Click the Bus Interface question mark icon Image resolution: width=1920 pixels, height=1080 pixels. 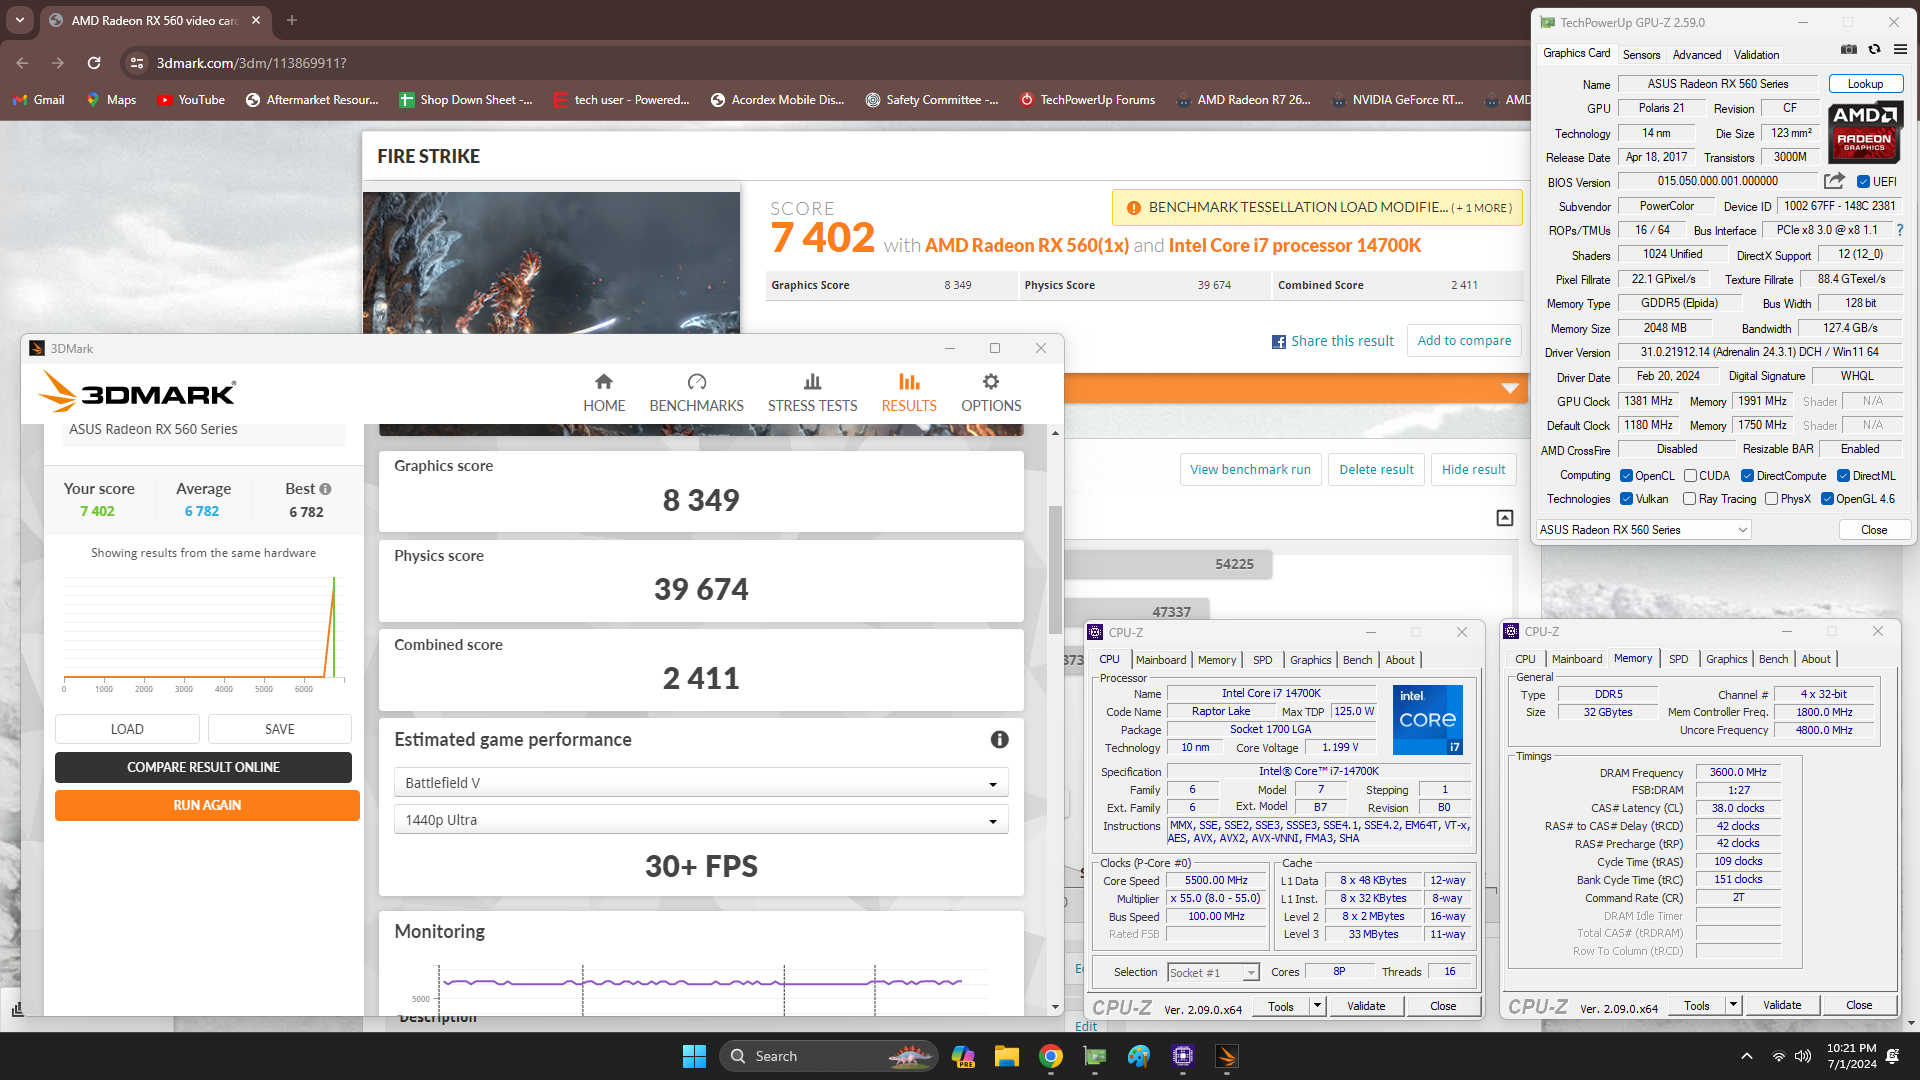tap(1900, 230)
